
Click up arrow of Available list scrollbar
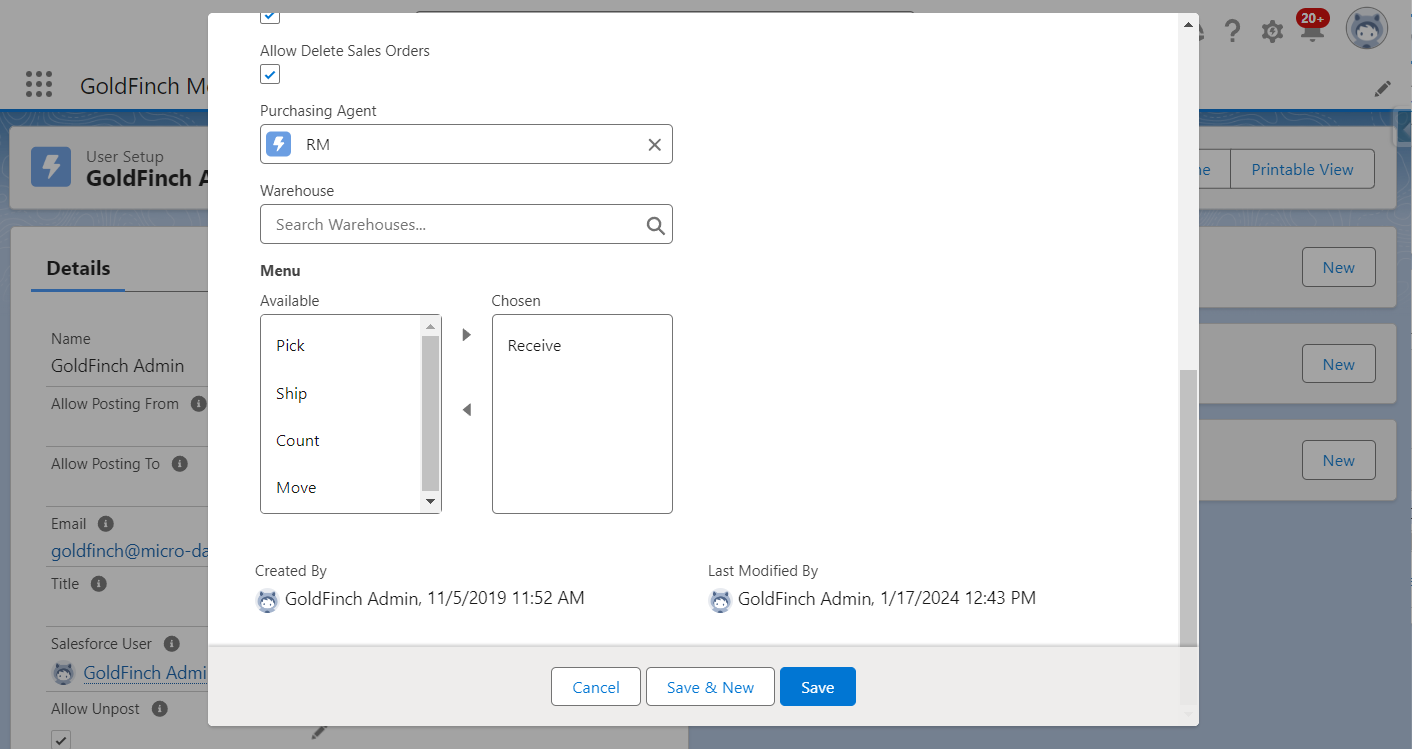click(430, 326)
